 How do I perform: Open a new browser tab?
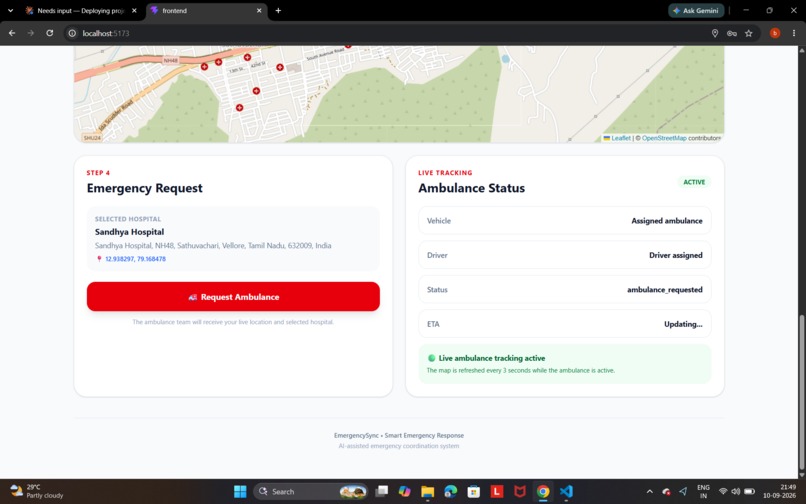[278, 10]
